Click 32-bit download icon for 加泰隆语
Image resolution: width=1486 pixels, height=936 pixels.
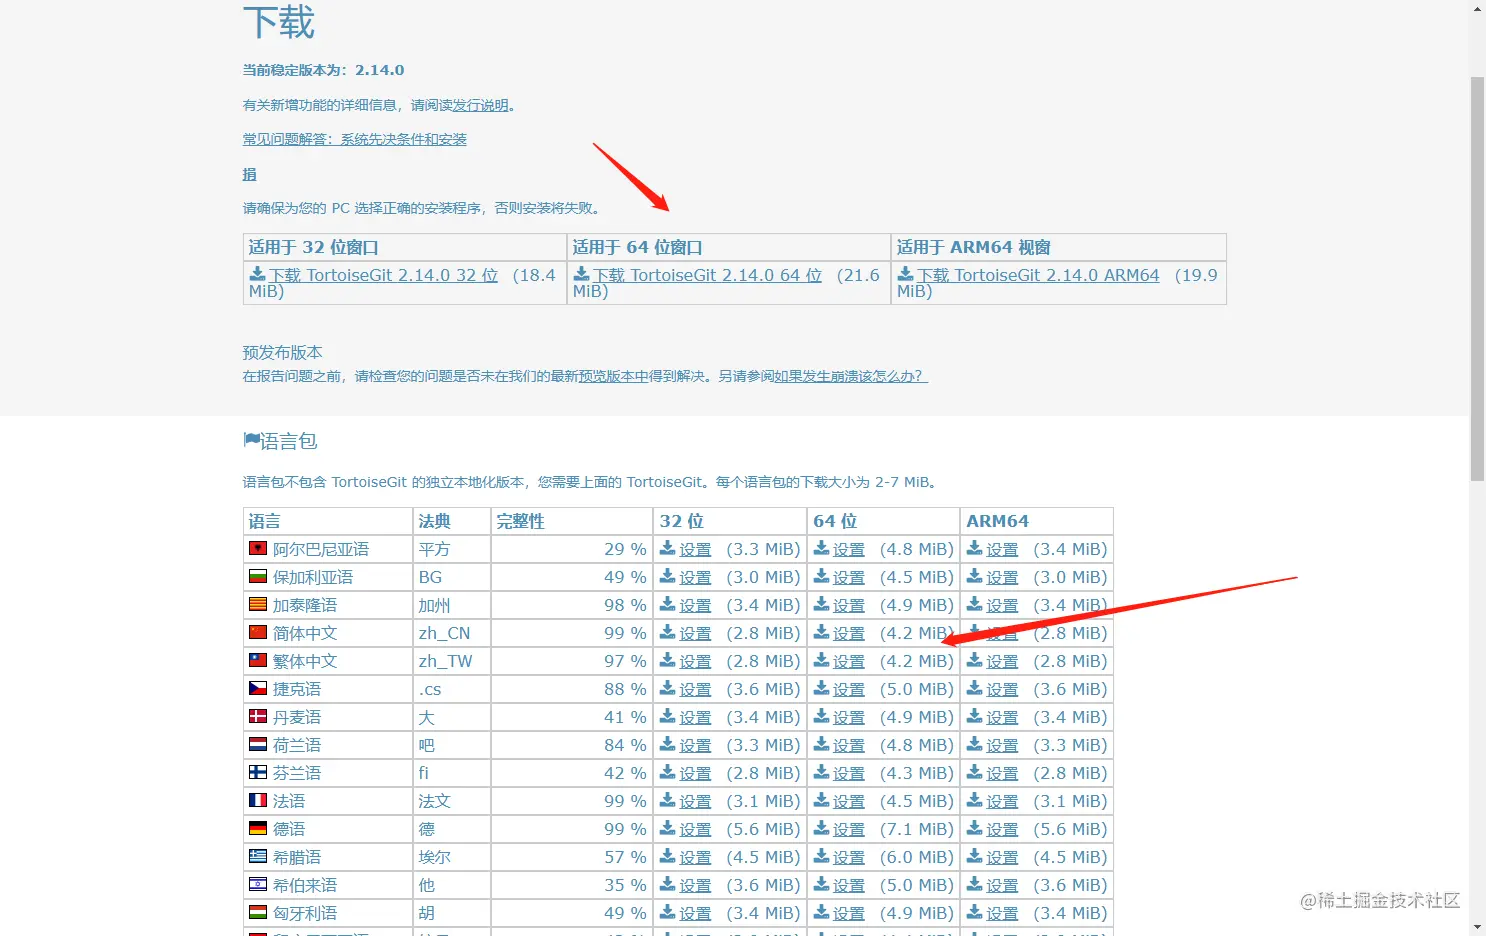pos(667,604)
